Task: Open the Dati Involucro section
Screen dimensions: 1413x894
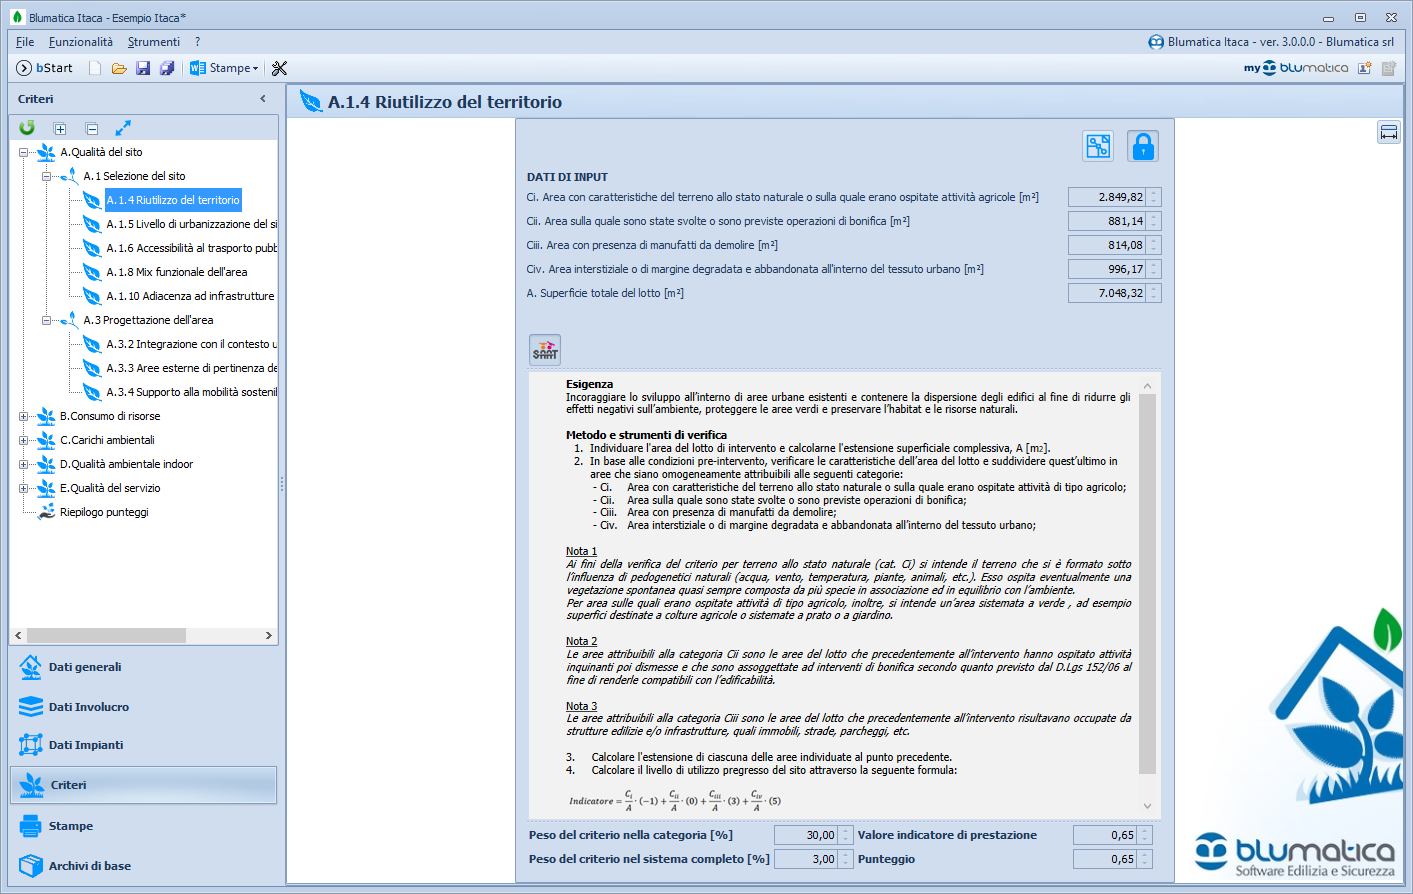Action: (x=143, y=707)
